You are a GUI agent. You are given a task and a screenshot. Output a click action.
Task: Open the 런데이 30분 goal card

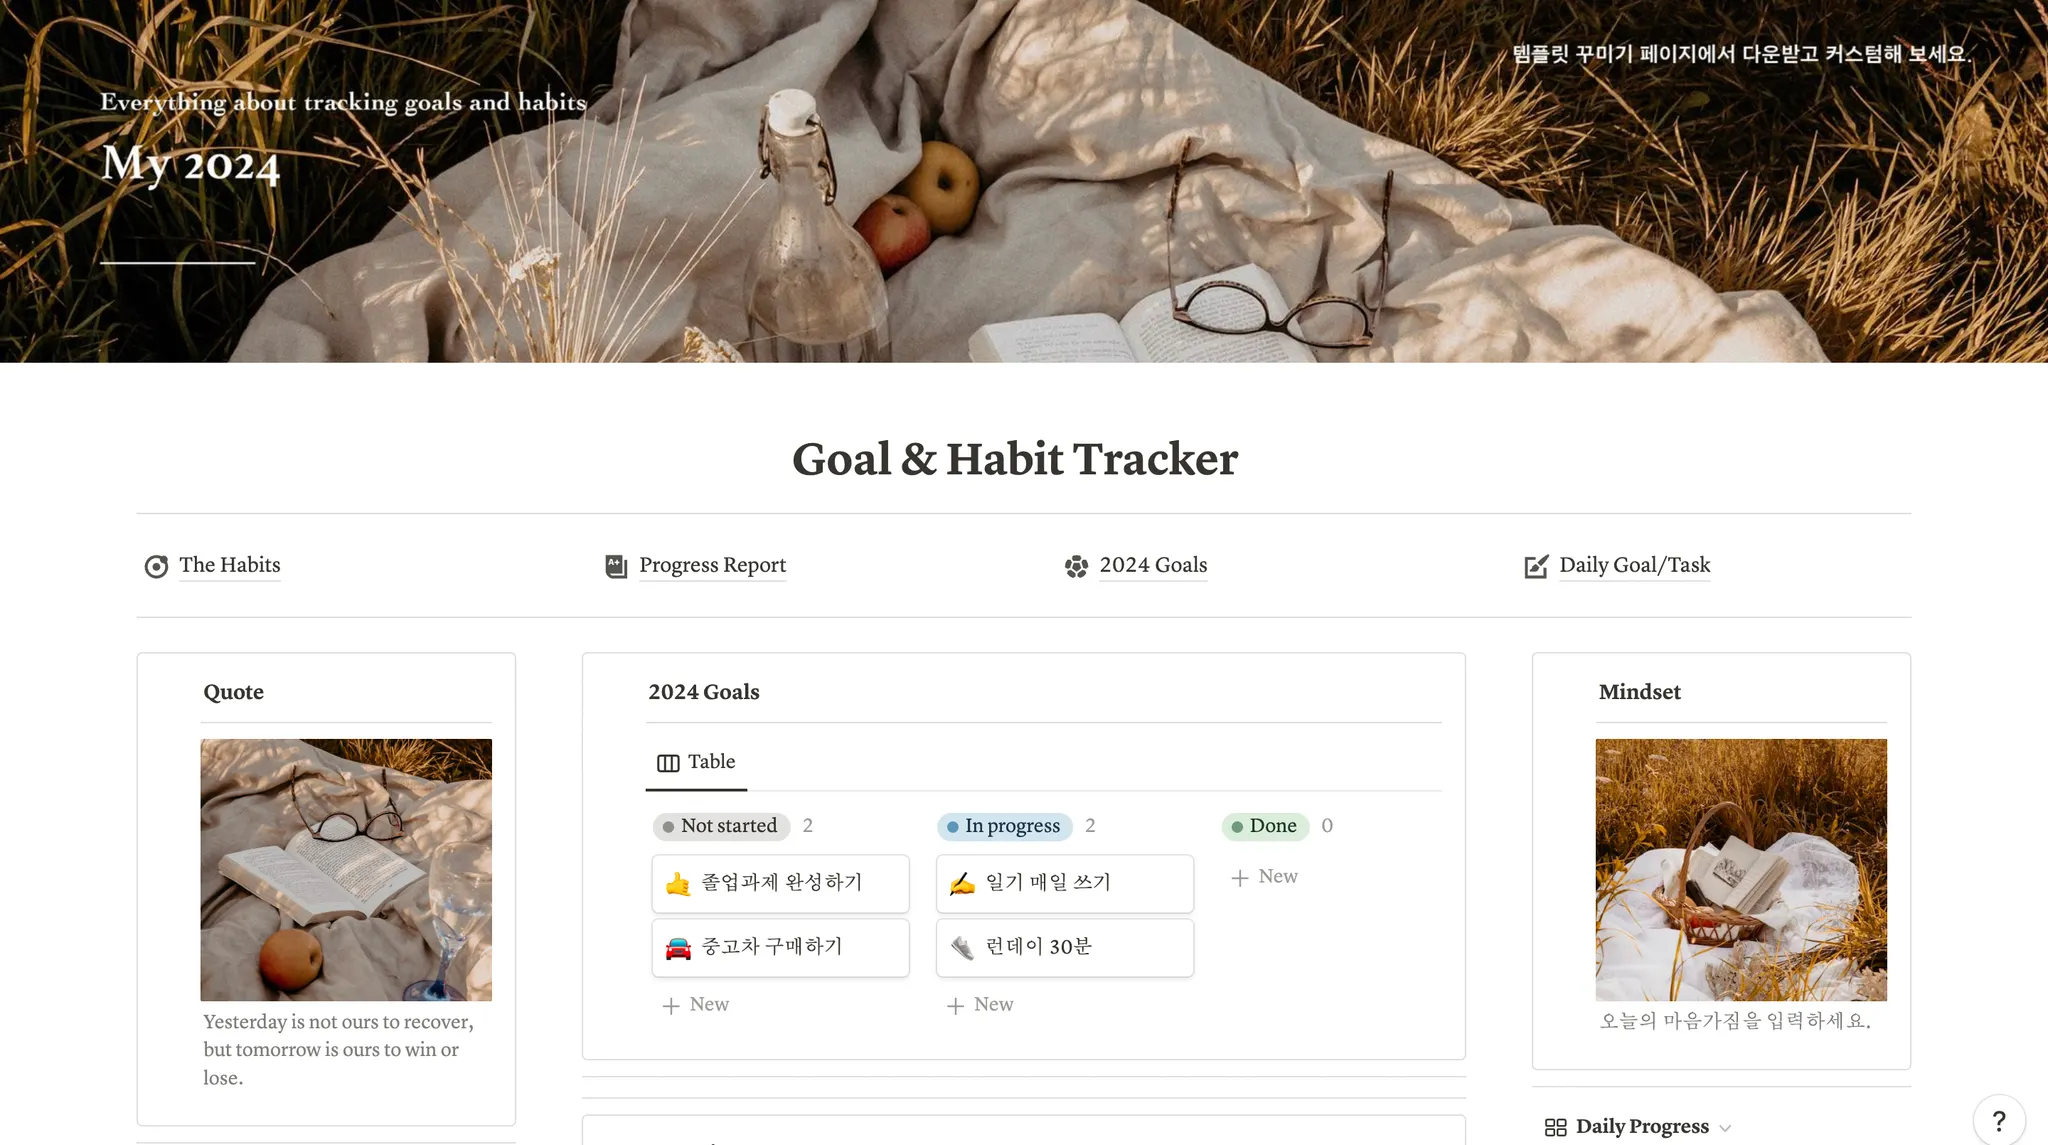1065,947
